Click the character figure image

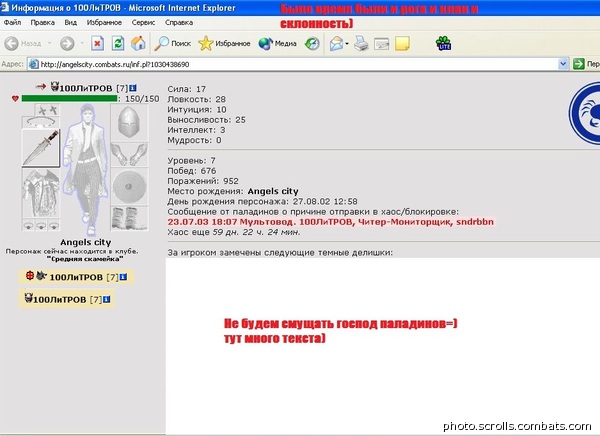tap(85, 168)
